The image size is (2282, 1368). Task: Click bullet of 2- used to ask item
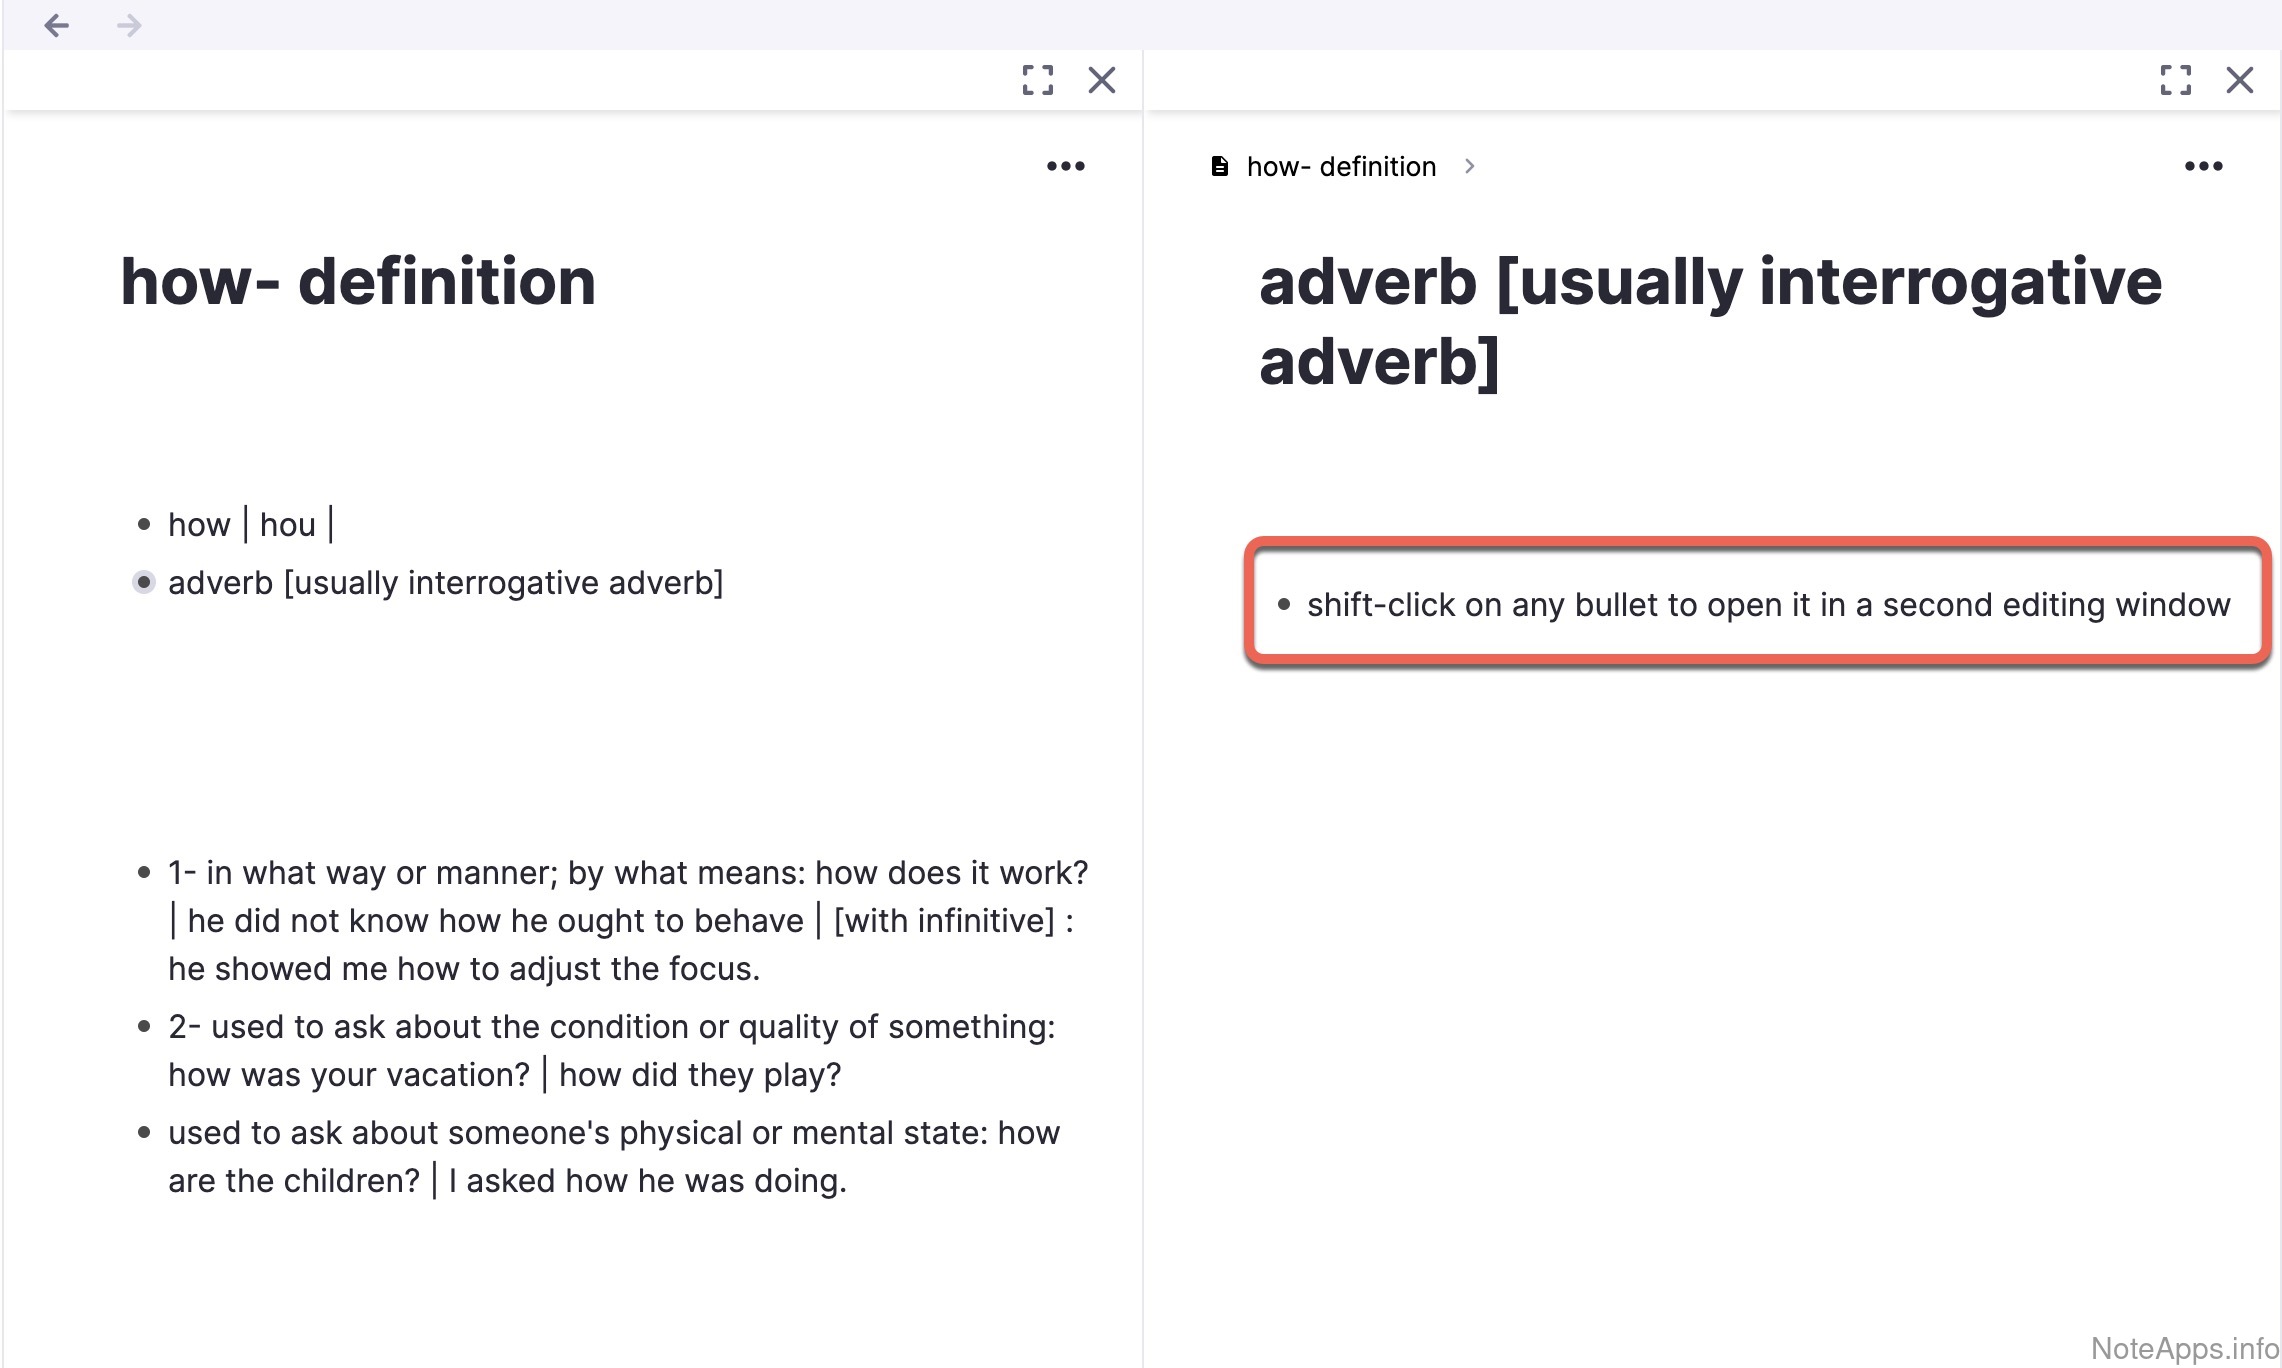coord(144,1026)
